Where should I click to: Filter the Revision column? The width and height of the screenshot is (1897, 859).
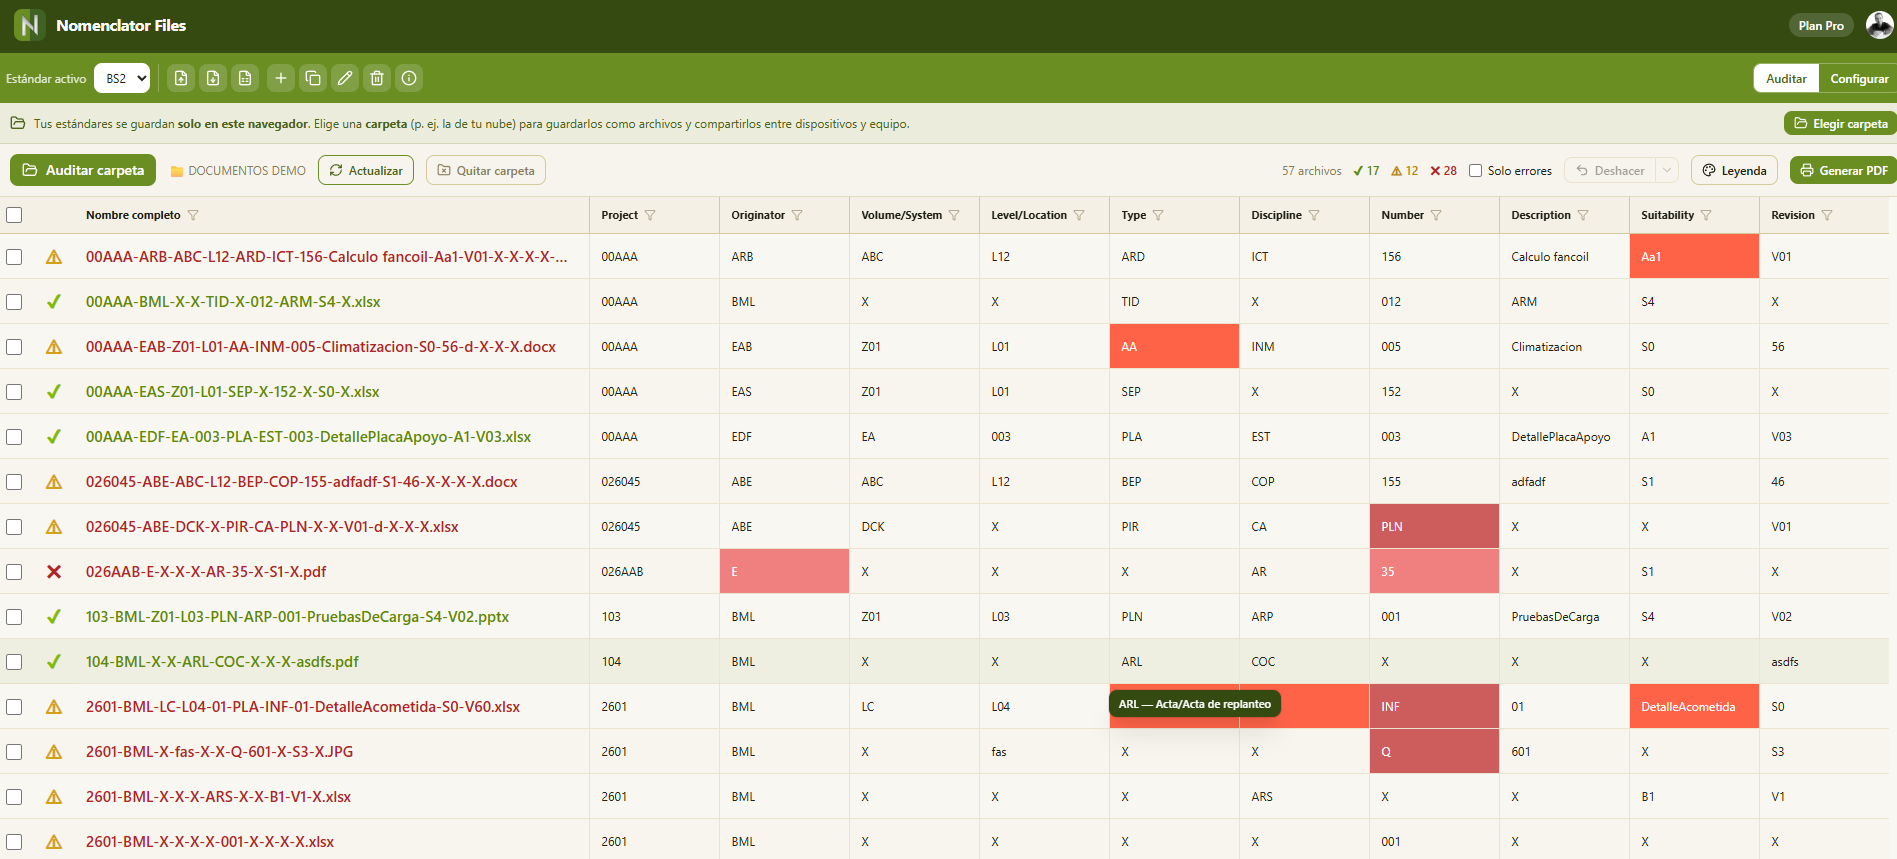tap(1827, 215)
